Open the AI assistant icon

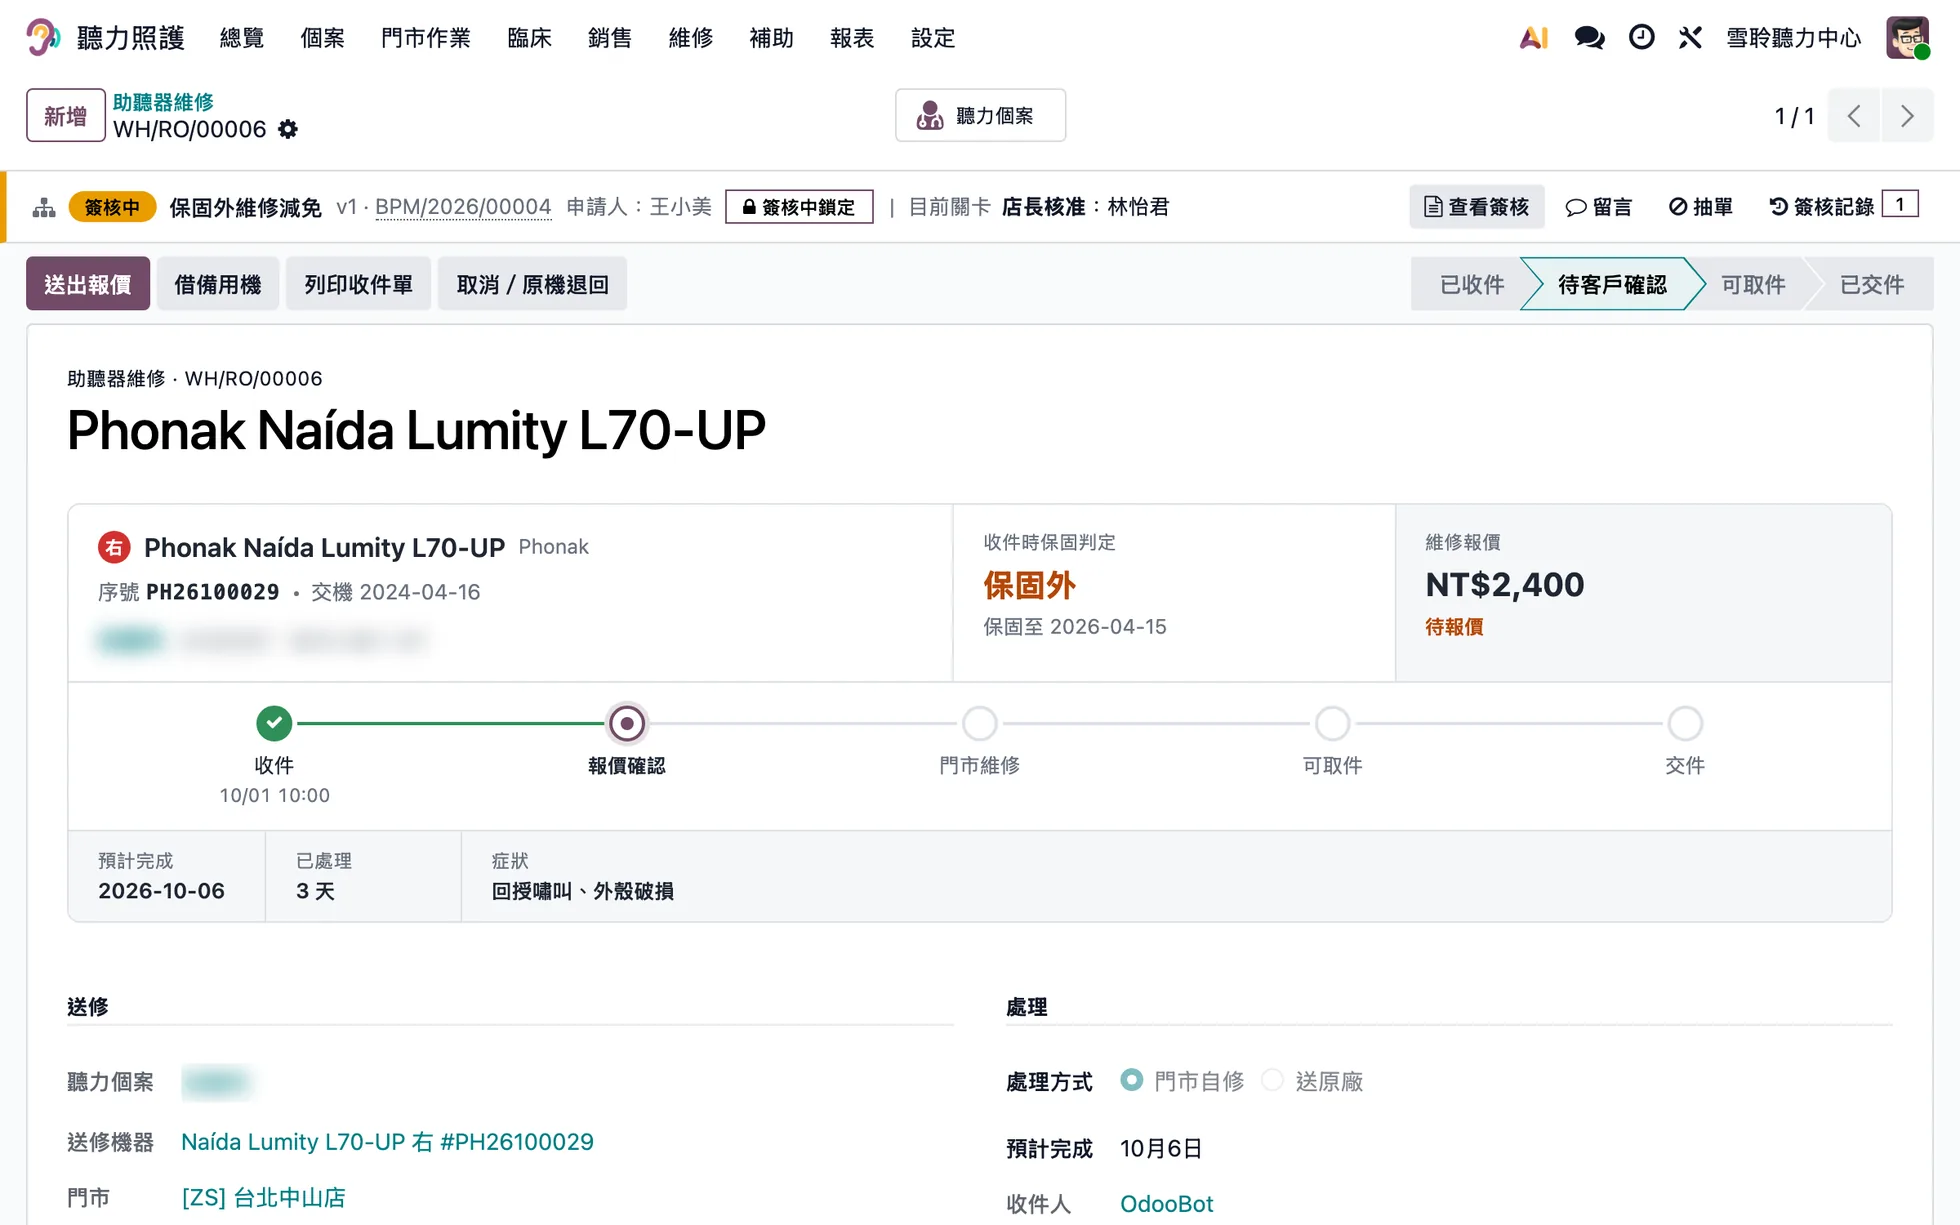pos(1534,38)
